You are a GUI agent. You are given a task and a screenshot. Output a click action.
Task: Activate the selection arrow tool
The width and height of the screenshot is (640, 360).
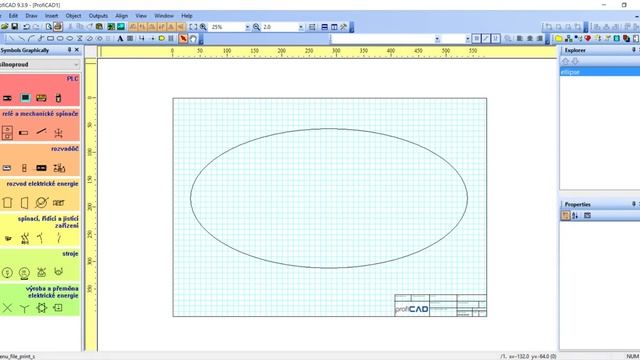pos(183,39)
